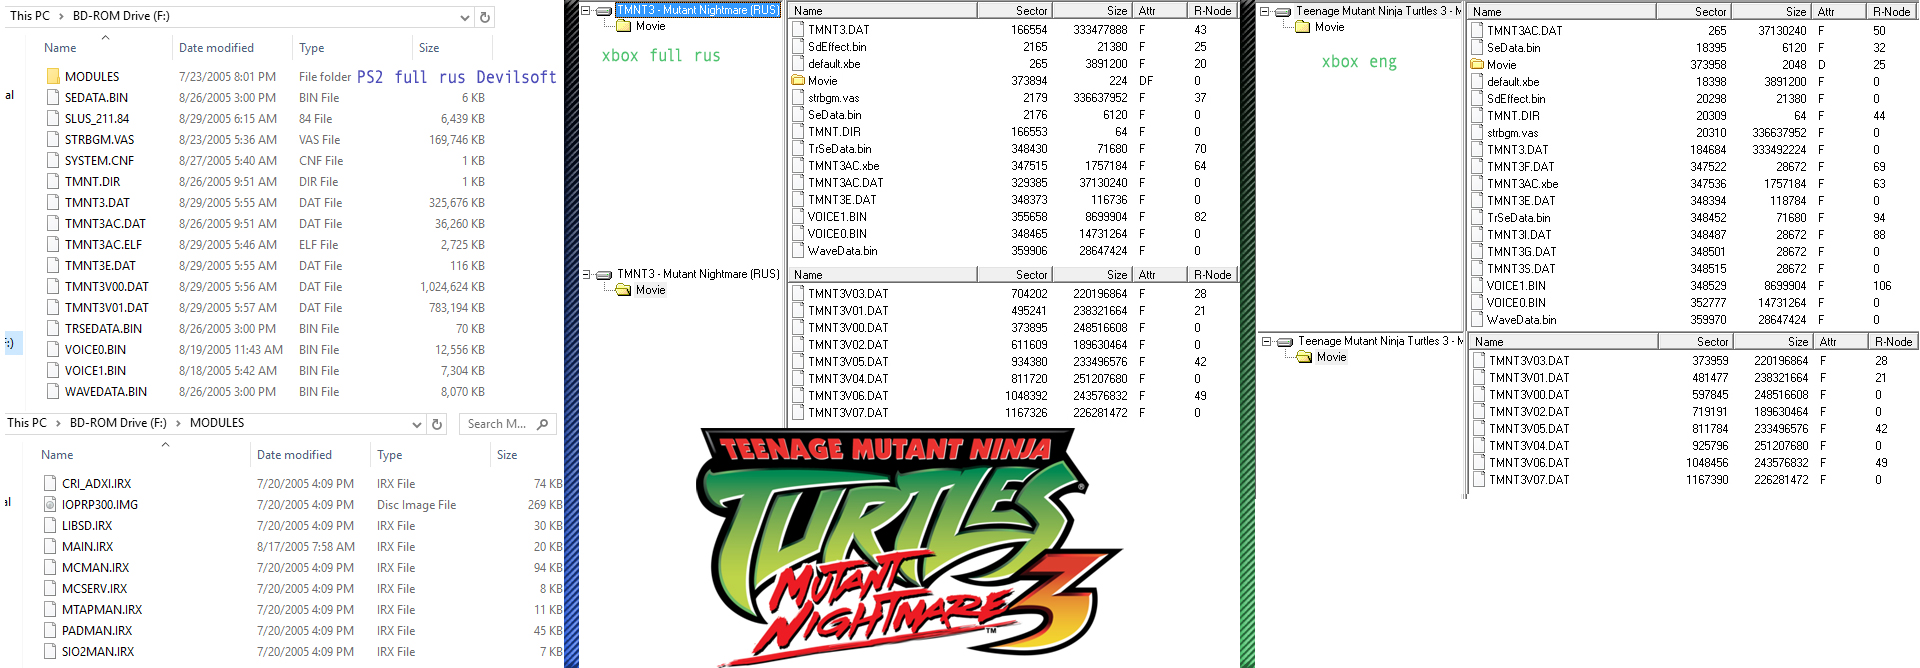Select TMNT3.DAT row at sector 166554
The height and width of the screenshot is (668, 1920).
coord(1013,30)
